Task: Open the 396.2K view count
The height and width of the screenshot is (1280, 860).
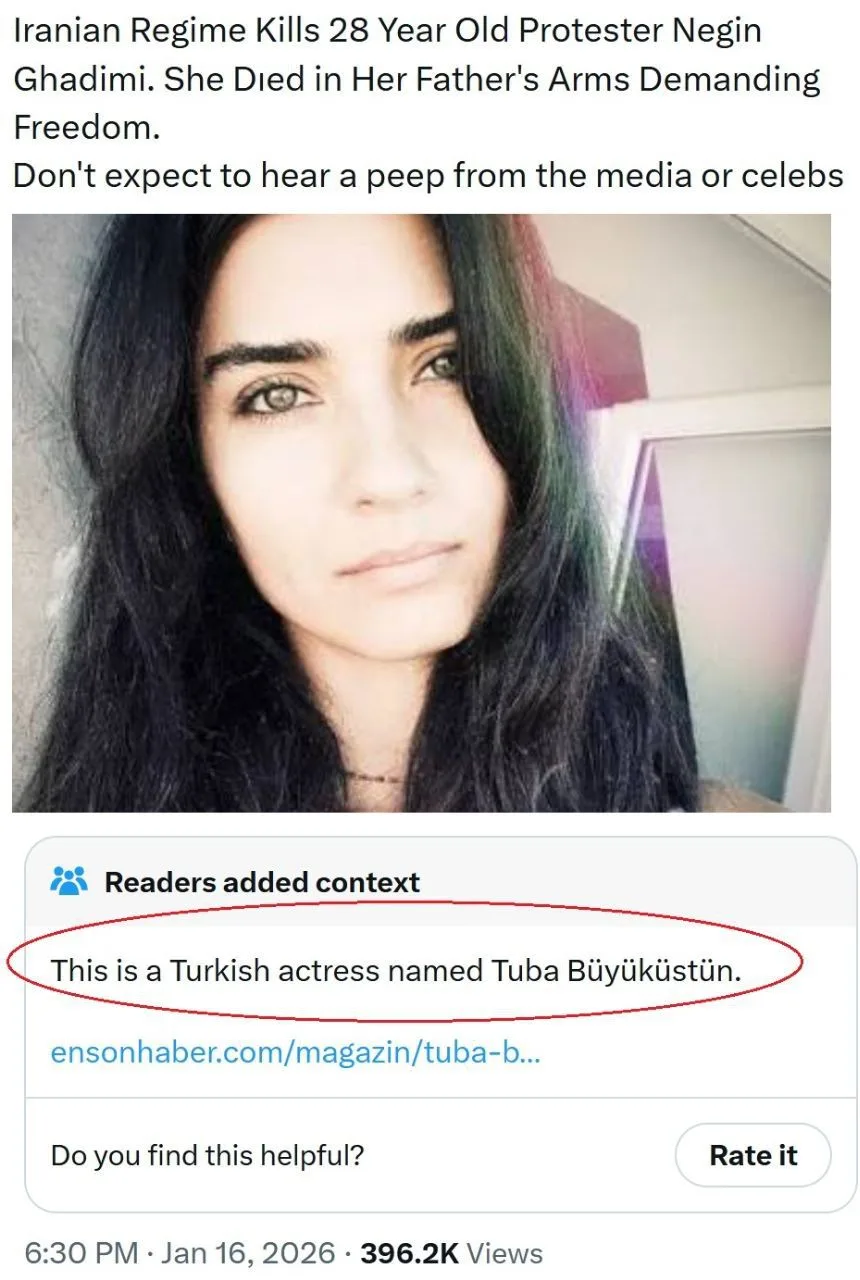Action: (x=409, y=1253)
